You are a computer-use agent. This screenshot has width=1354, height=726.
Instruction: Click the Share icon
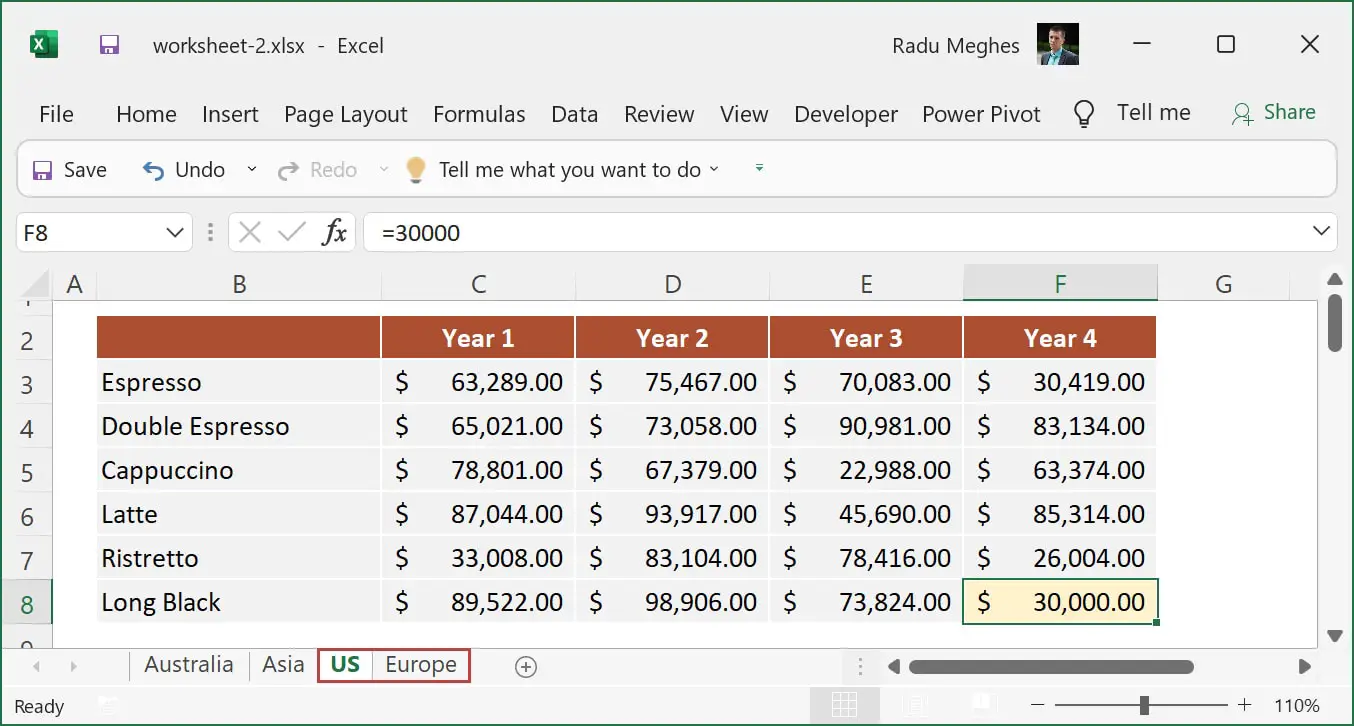[x=1242, y=113]
